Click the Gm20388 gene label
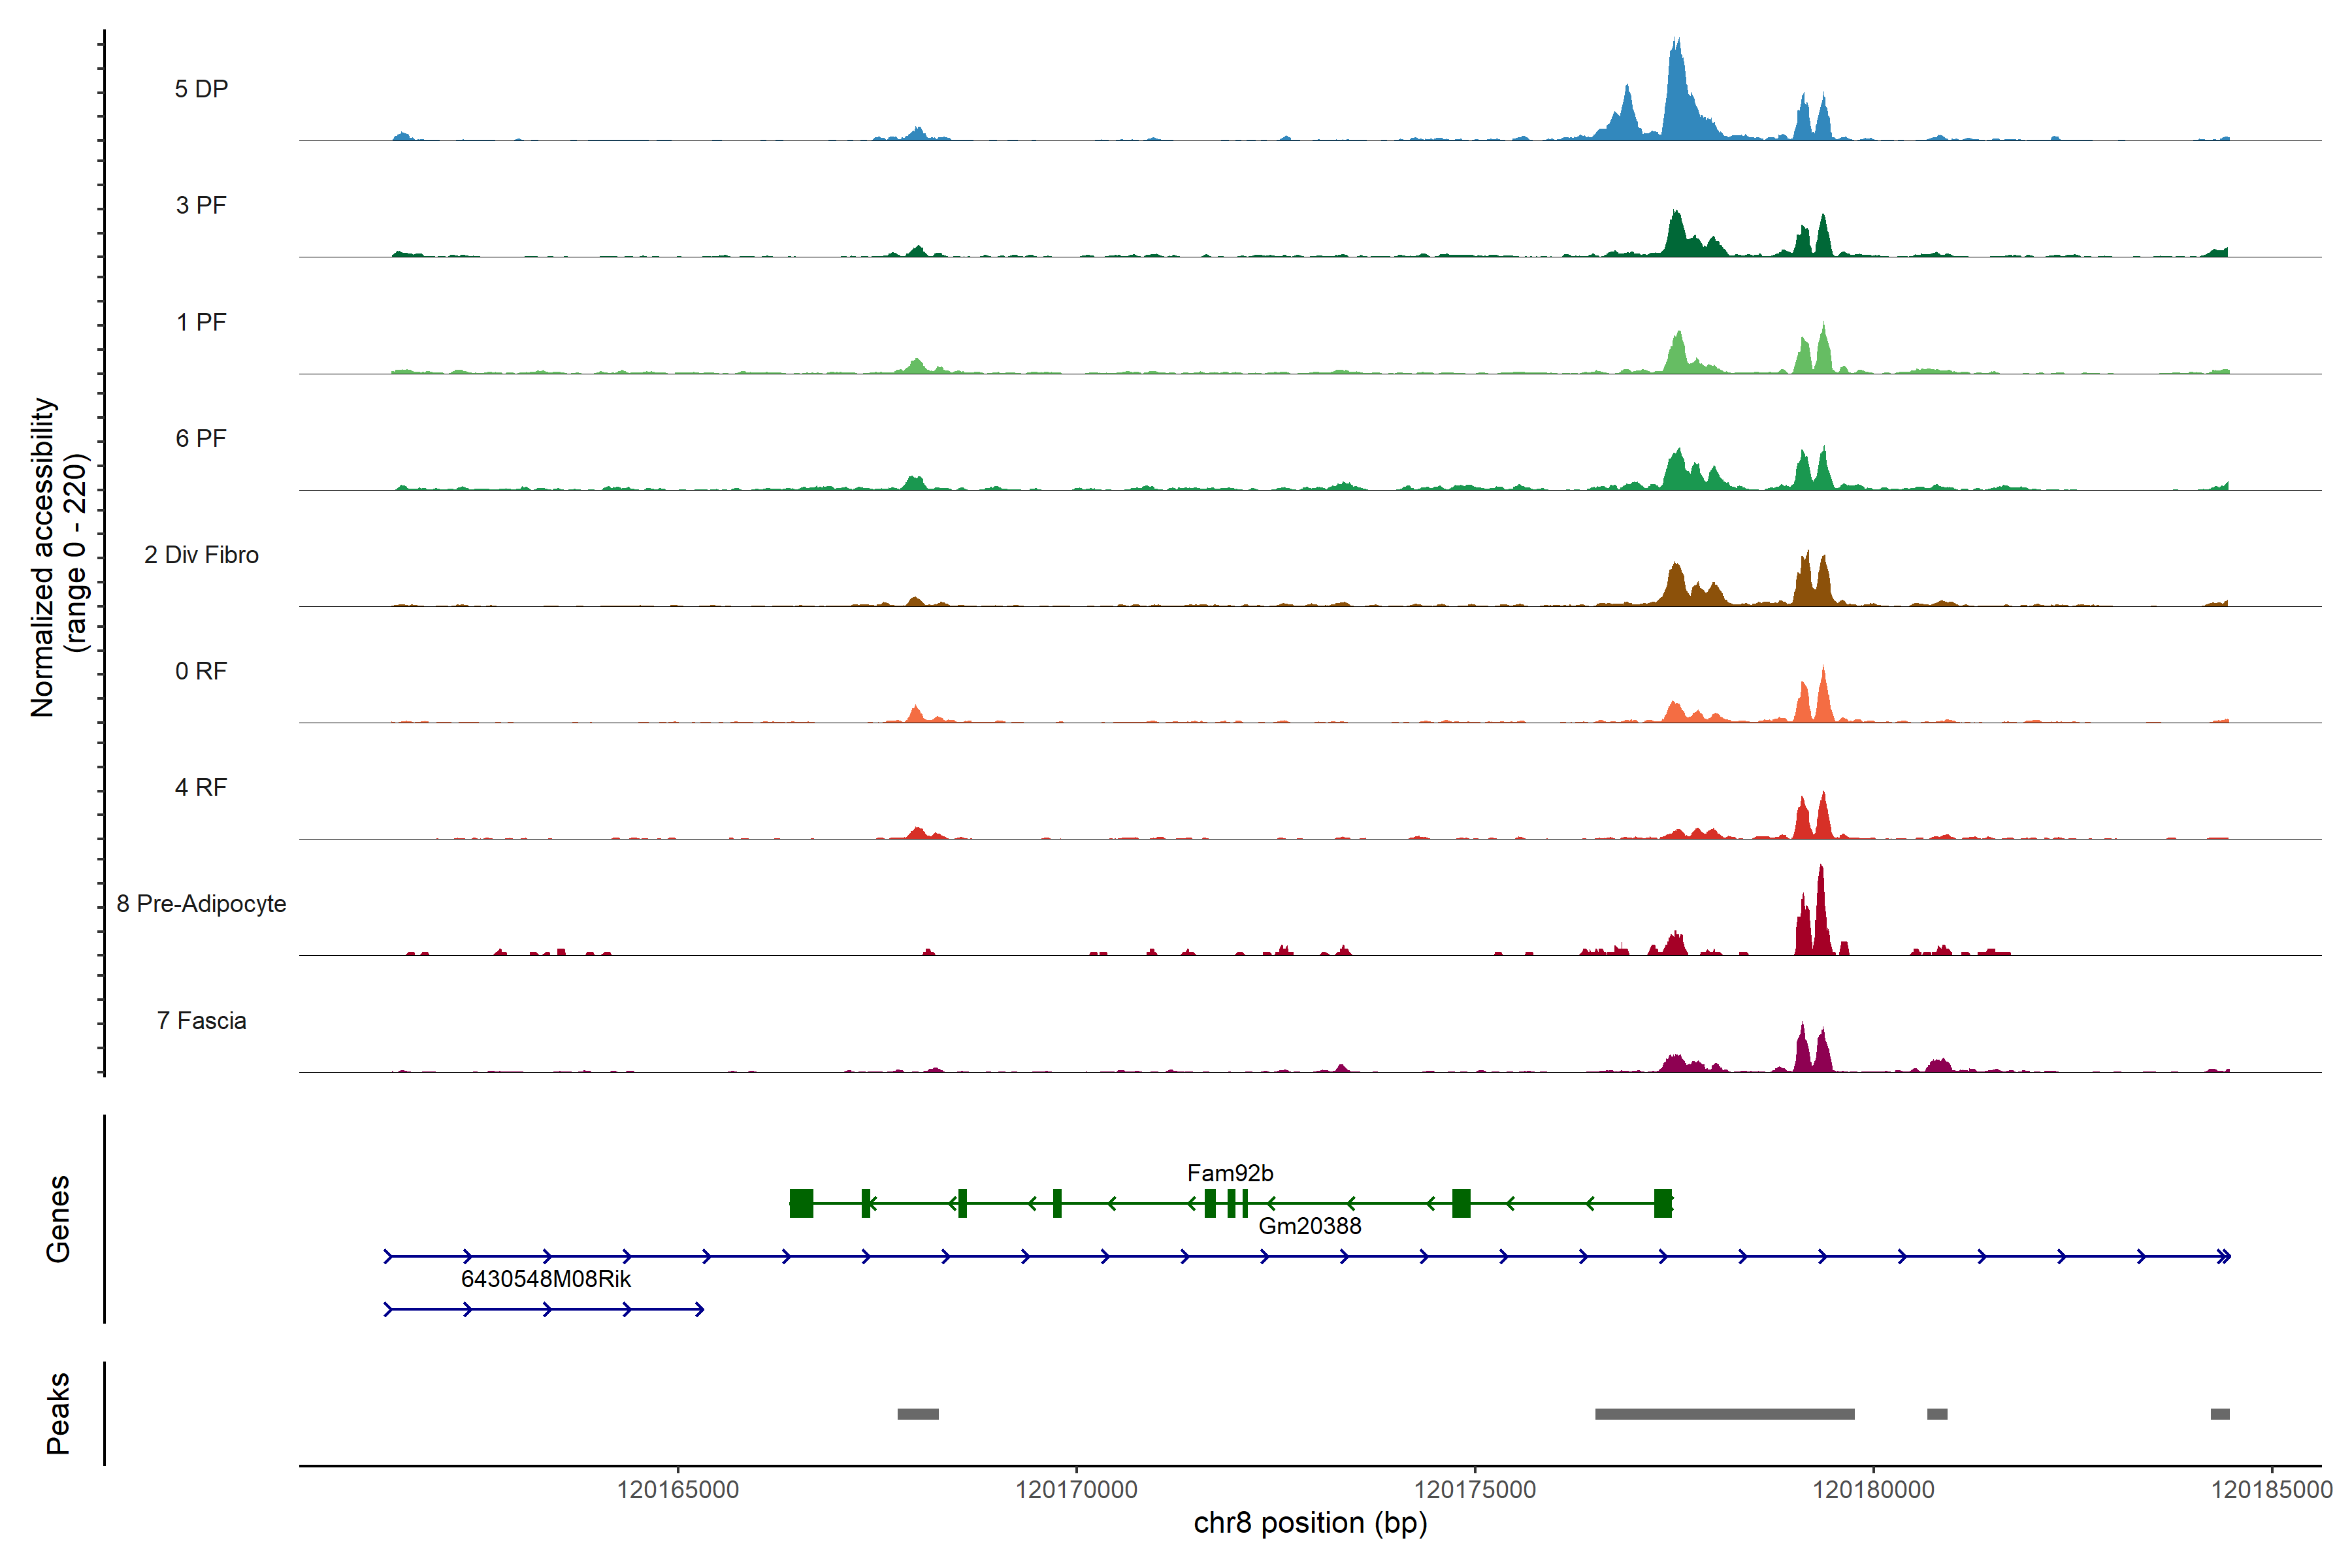This screenshot has width=2352, height=1568. pos(1309,1226)
